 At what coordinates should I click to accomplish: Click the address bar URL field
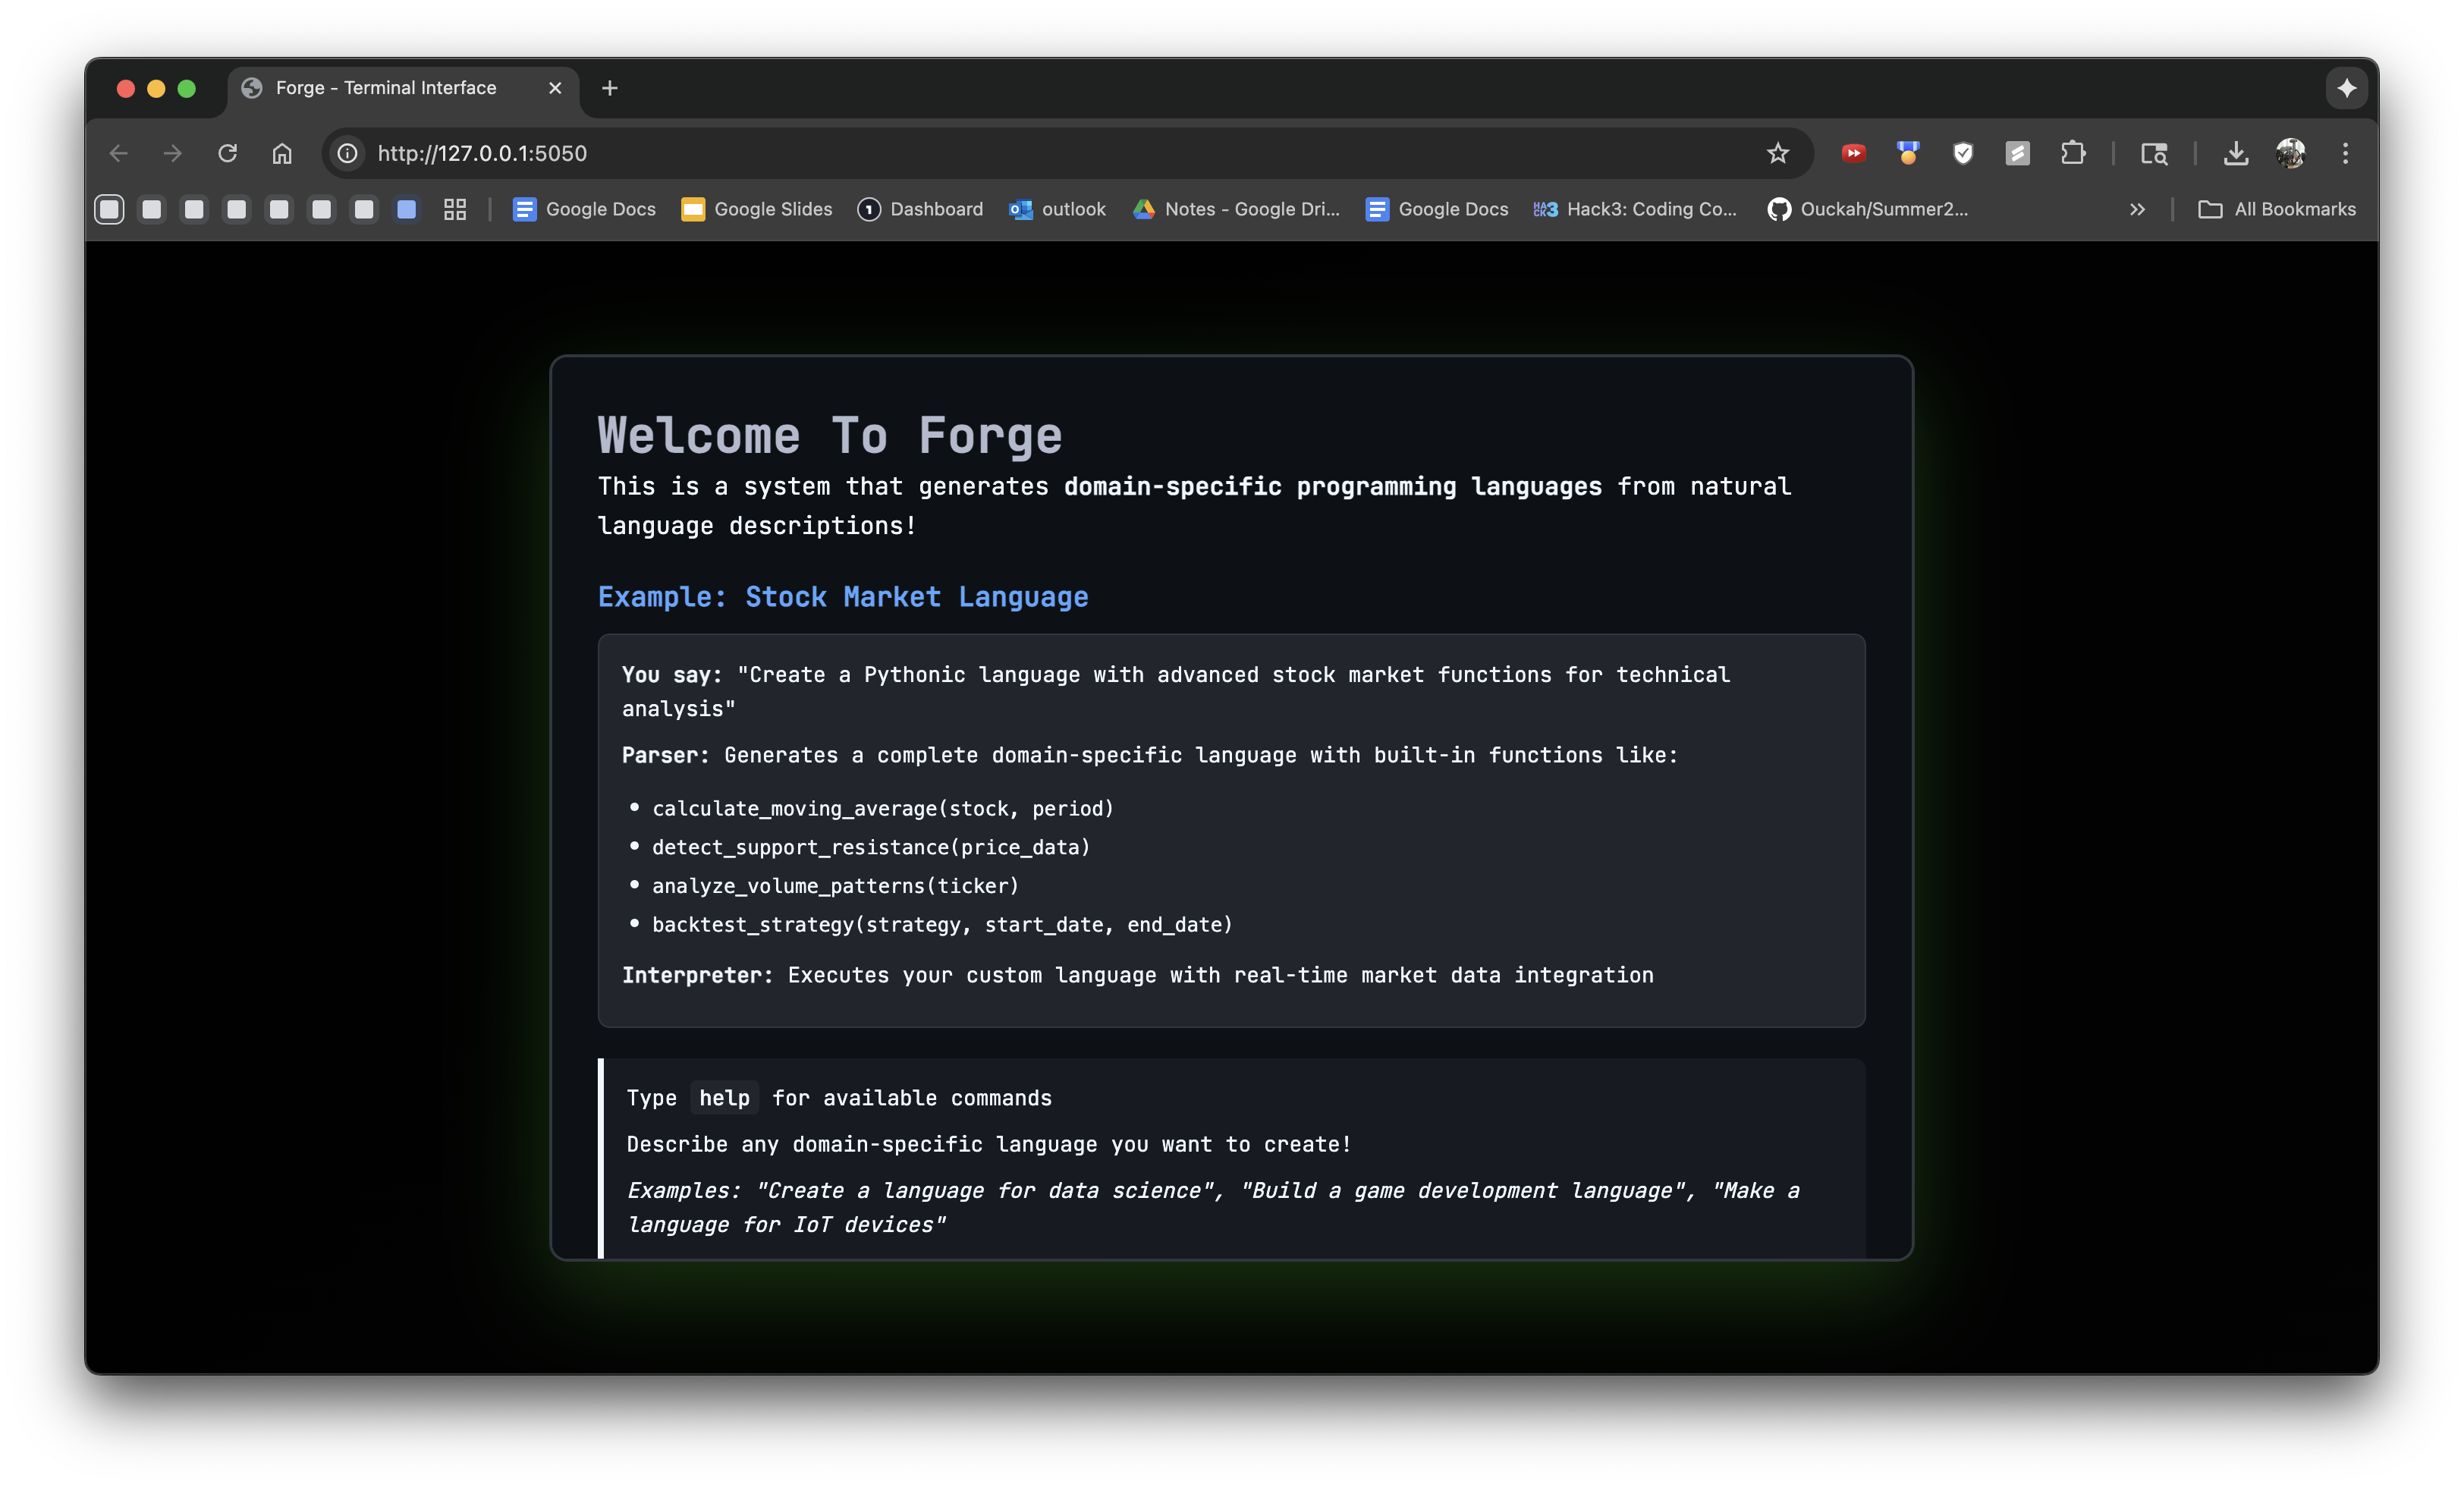(x=1000, y=153)
